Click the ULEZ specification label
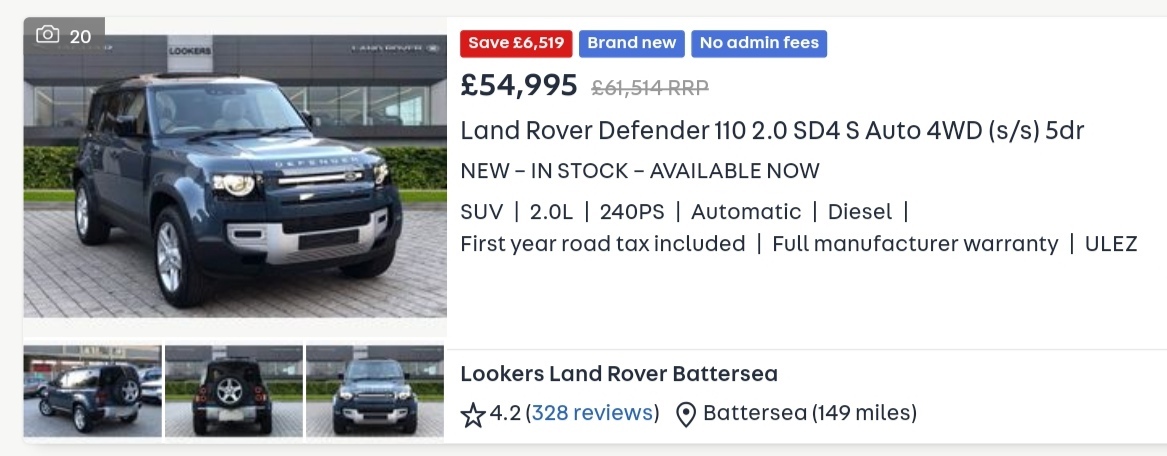Viewport: 1167px width, 456px height. point(1111,244)
